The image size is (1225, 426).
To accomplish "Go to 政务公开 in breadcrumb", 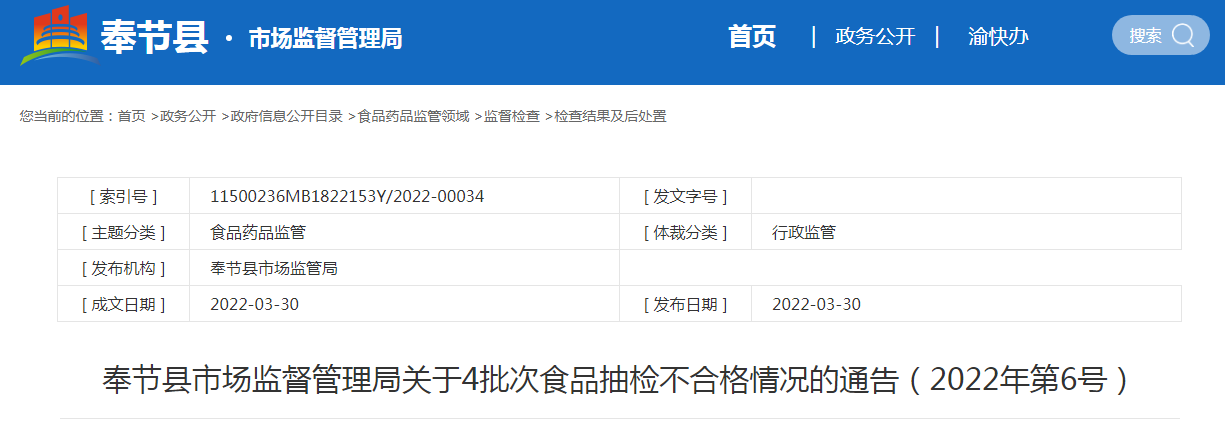I will point(188,116).
